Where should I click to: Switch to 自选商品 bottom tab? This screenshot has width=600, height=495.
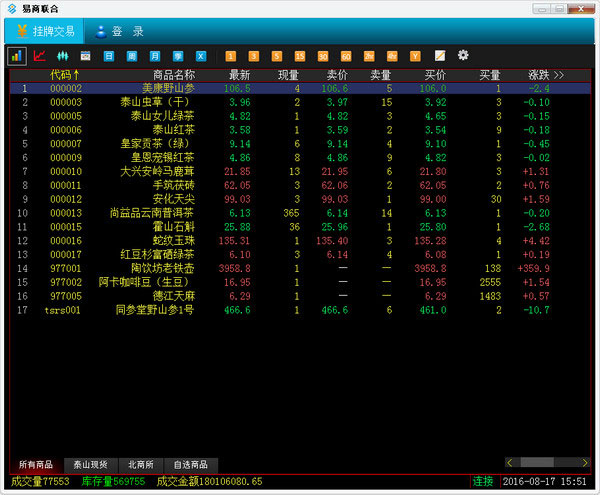(x=191, y=465)
